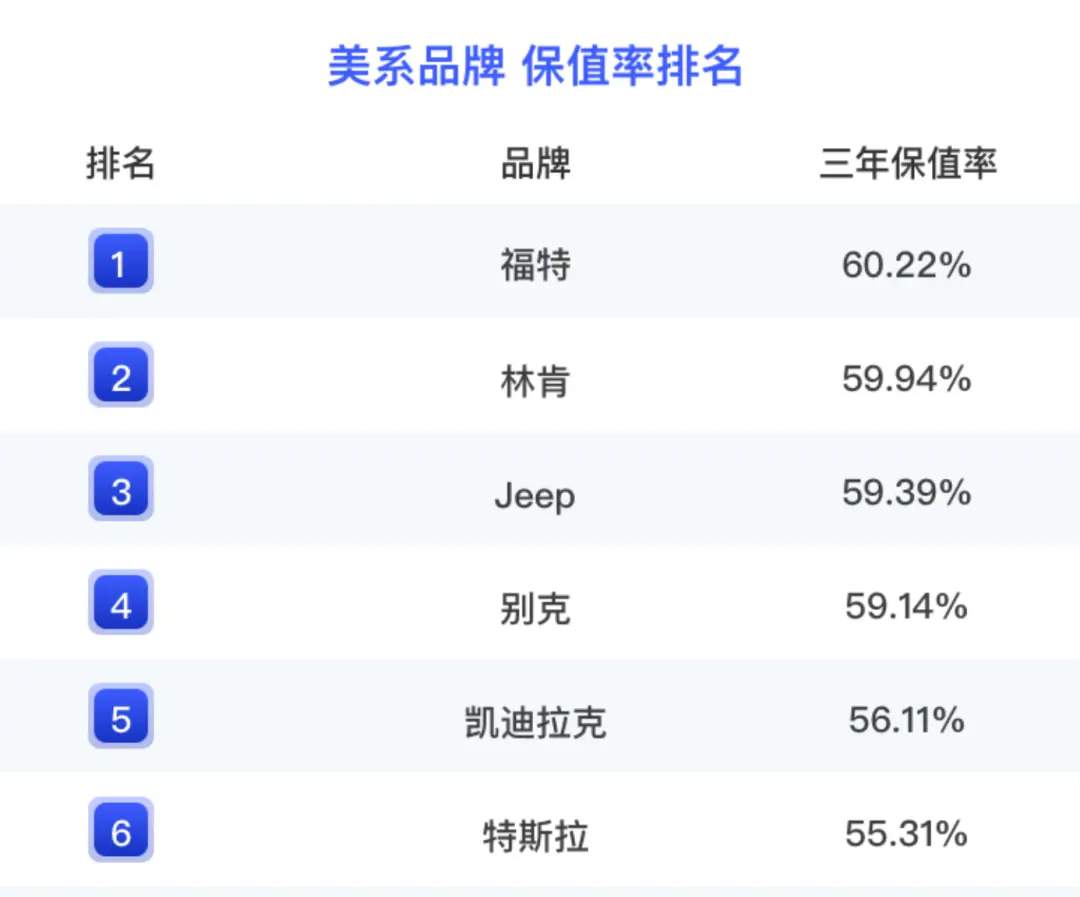Viewport: 1080px width, 897px height.
Task: Select the rank 5 badge icon
Action: point(121,716)
